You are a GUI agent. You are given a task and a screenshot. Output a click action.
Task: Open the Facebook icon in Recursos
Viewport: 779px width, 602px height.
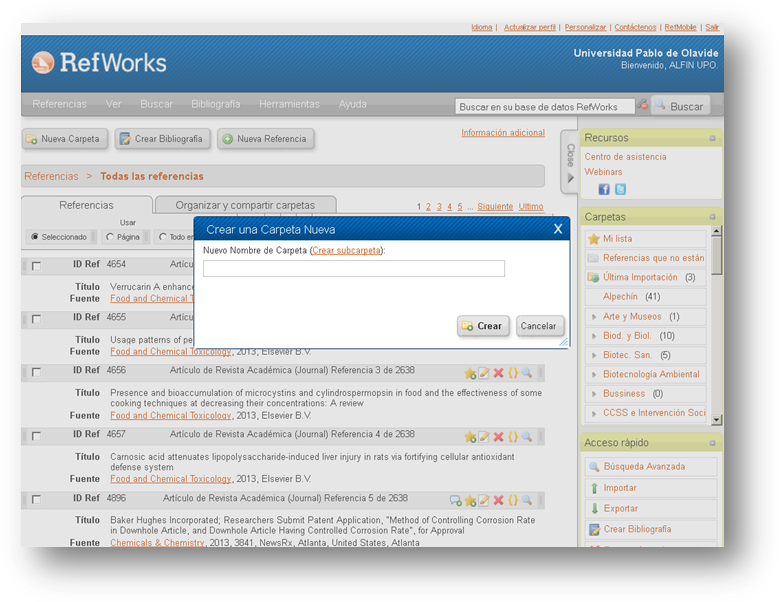(604, 189)
